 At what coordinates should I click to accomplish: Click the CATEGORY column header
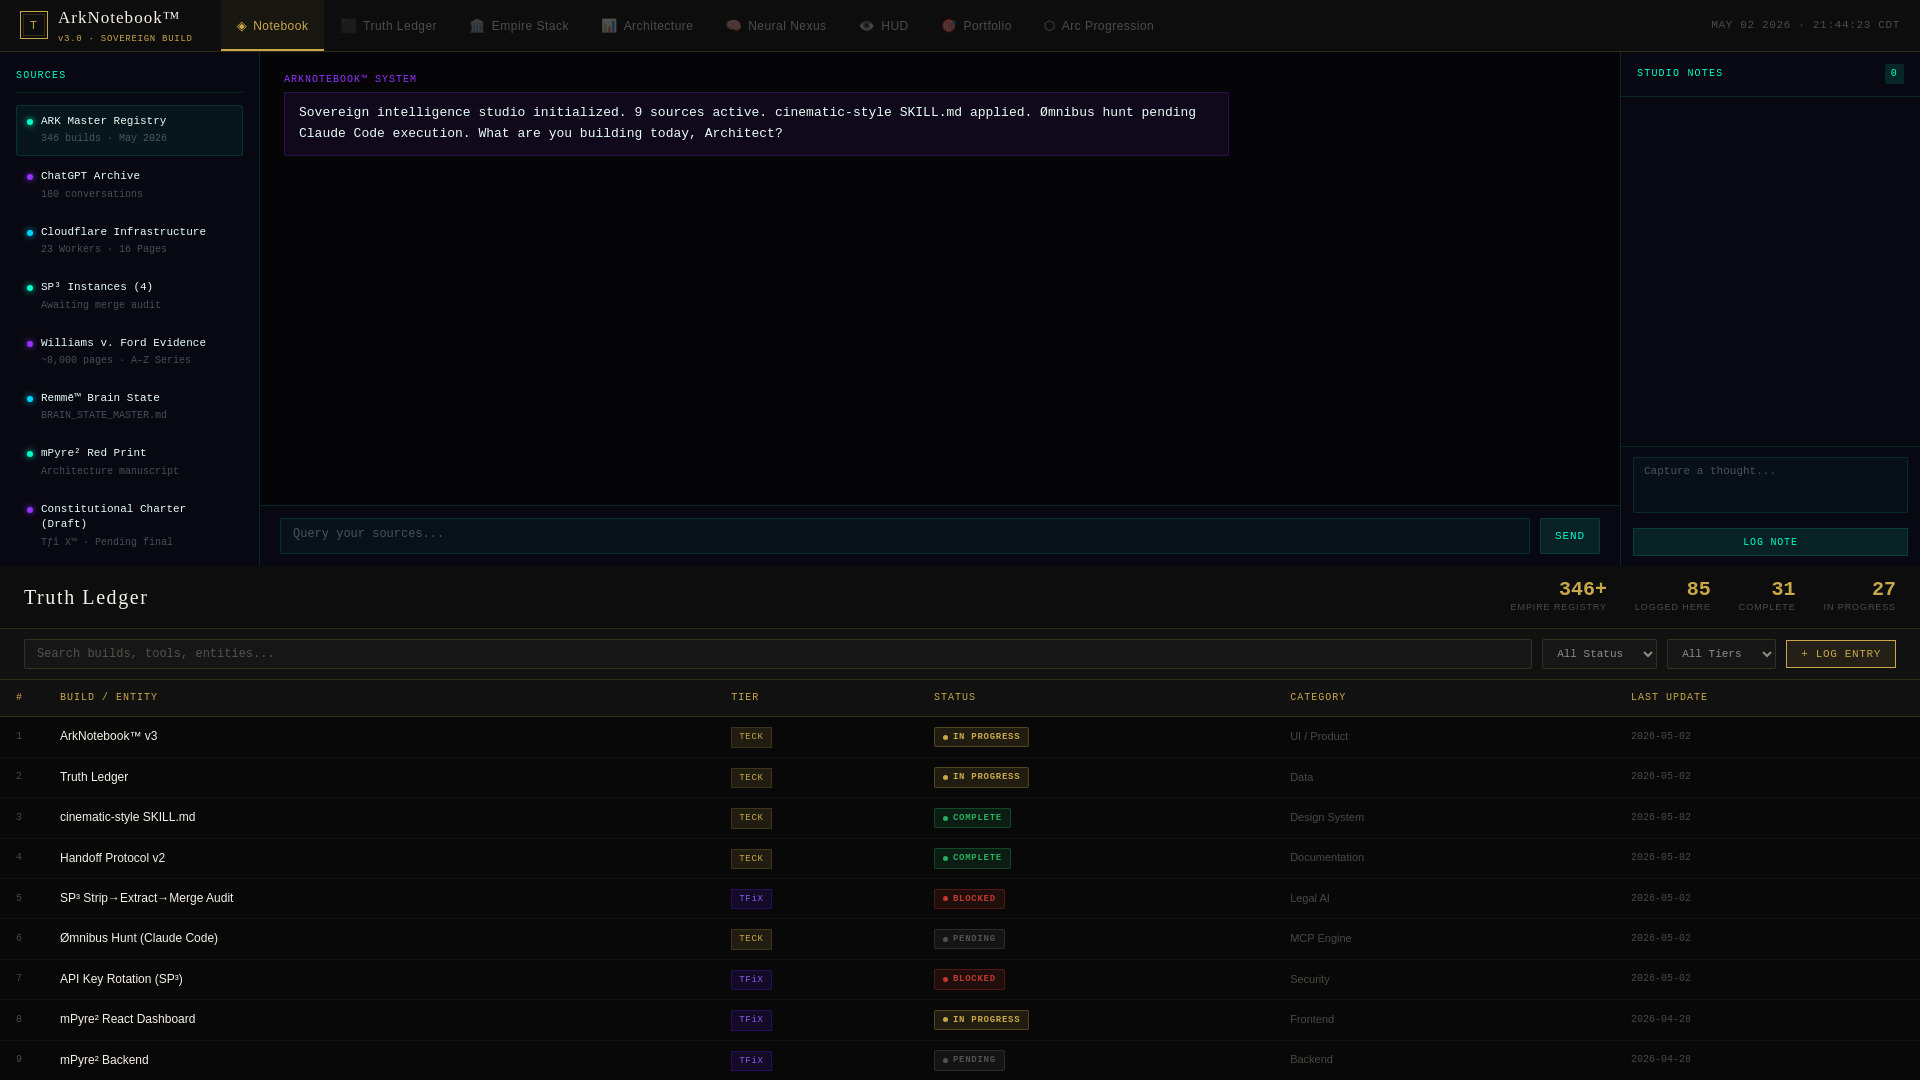coord(1318,698)
